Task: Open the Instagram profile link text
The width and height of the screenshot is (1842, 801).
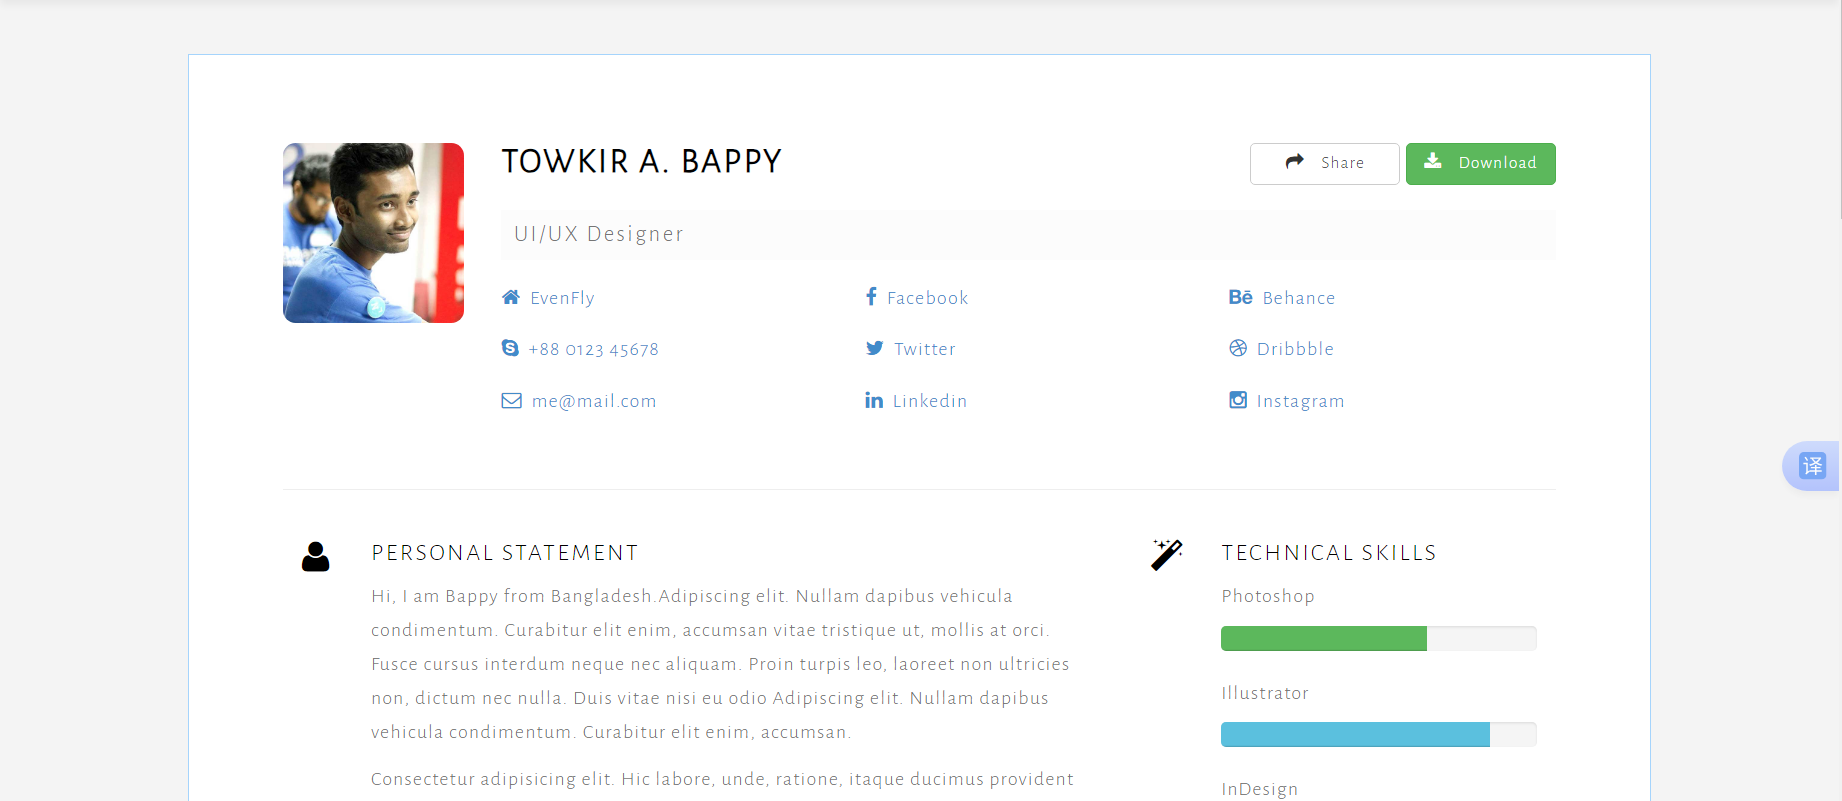Action: 1300,401
